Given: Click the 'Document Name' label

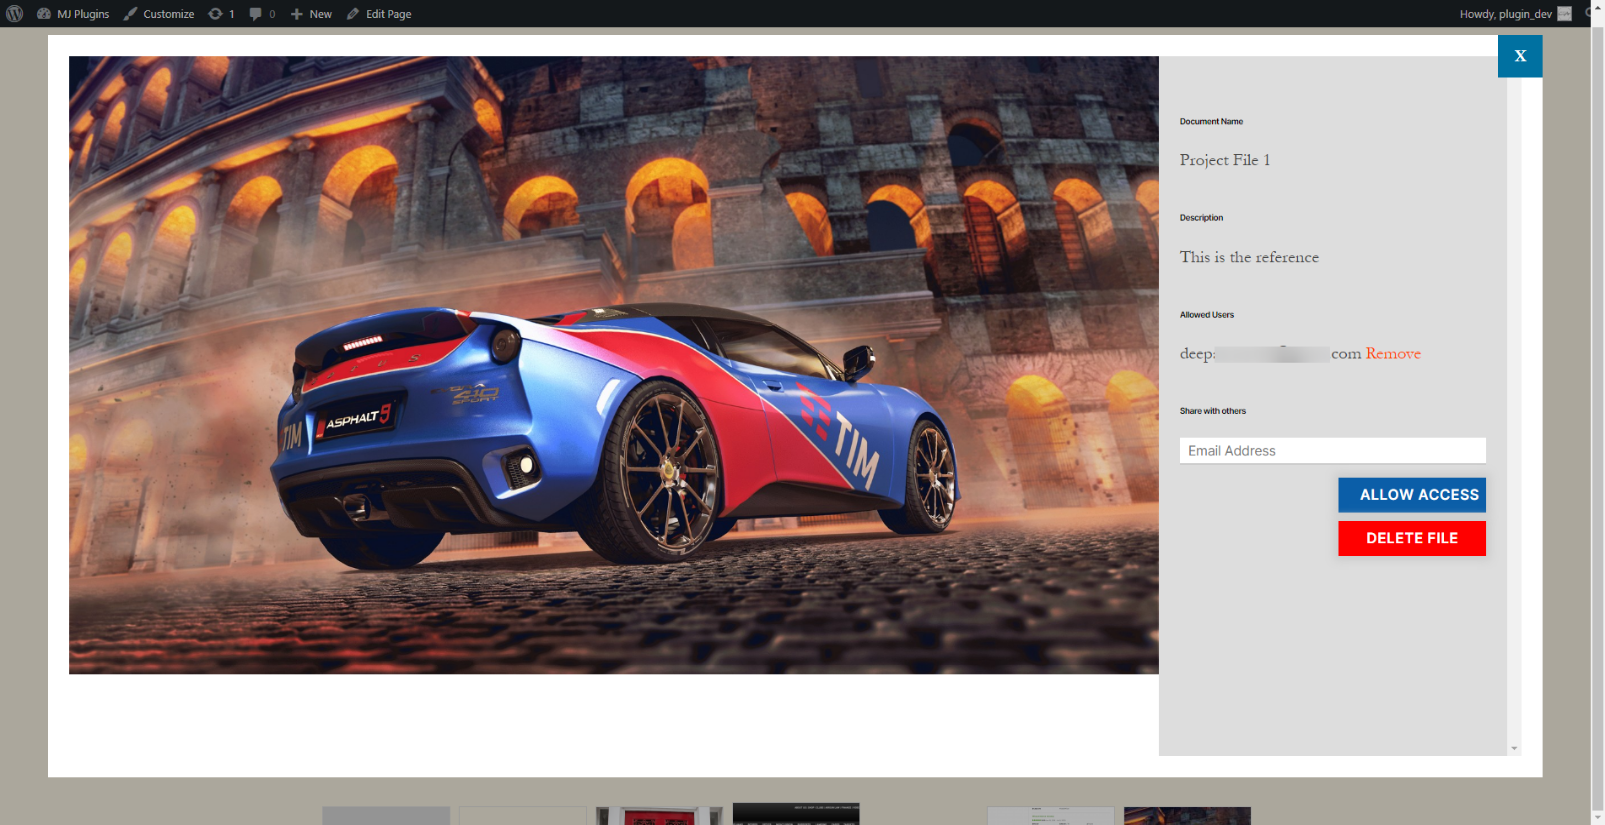Looking at the screenshot, I should (x=1211, y=122).
